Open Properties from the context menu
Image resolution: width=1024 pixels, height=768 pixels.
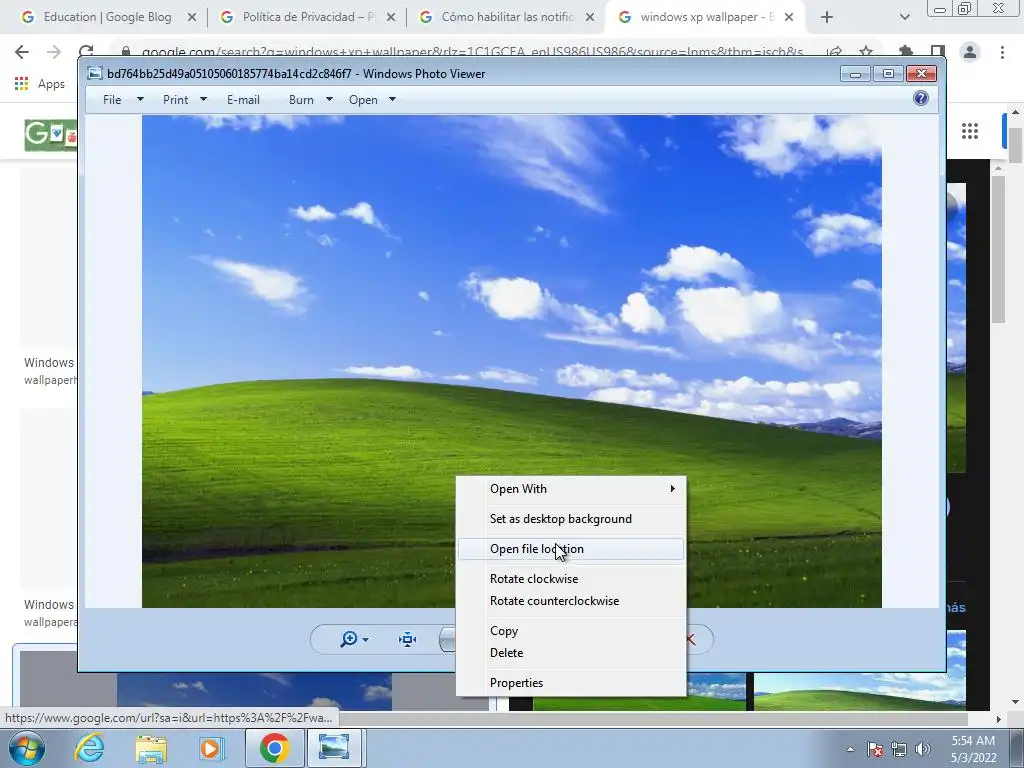click(x=571, y=682)
